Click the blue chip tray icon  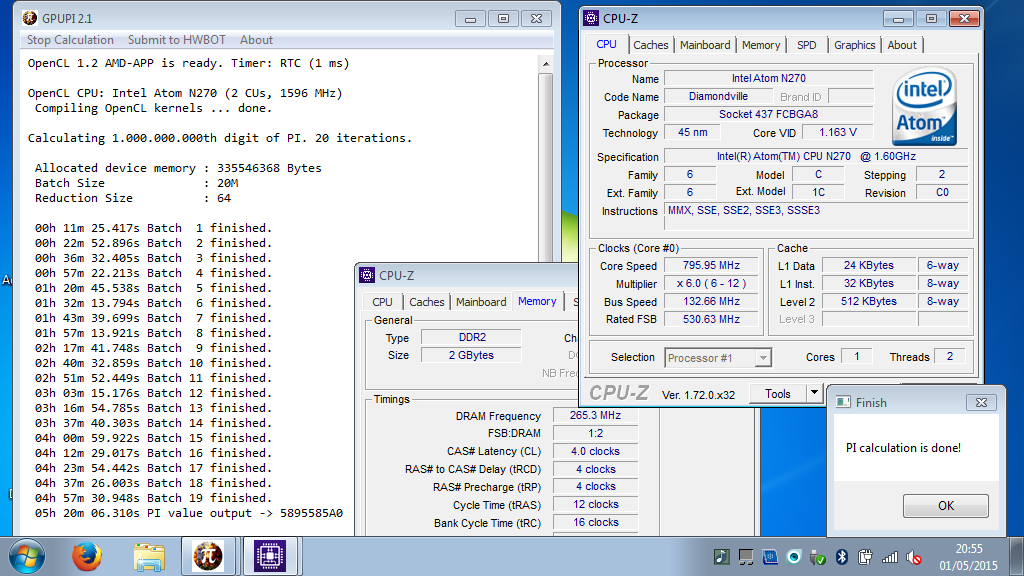click(x=770, y=557)
